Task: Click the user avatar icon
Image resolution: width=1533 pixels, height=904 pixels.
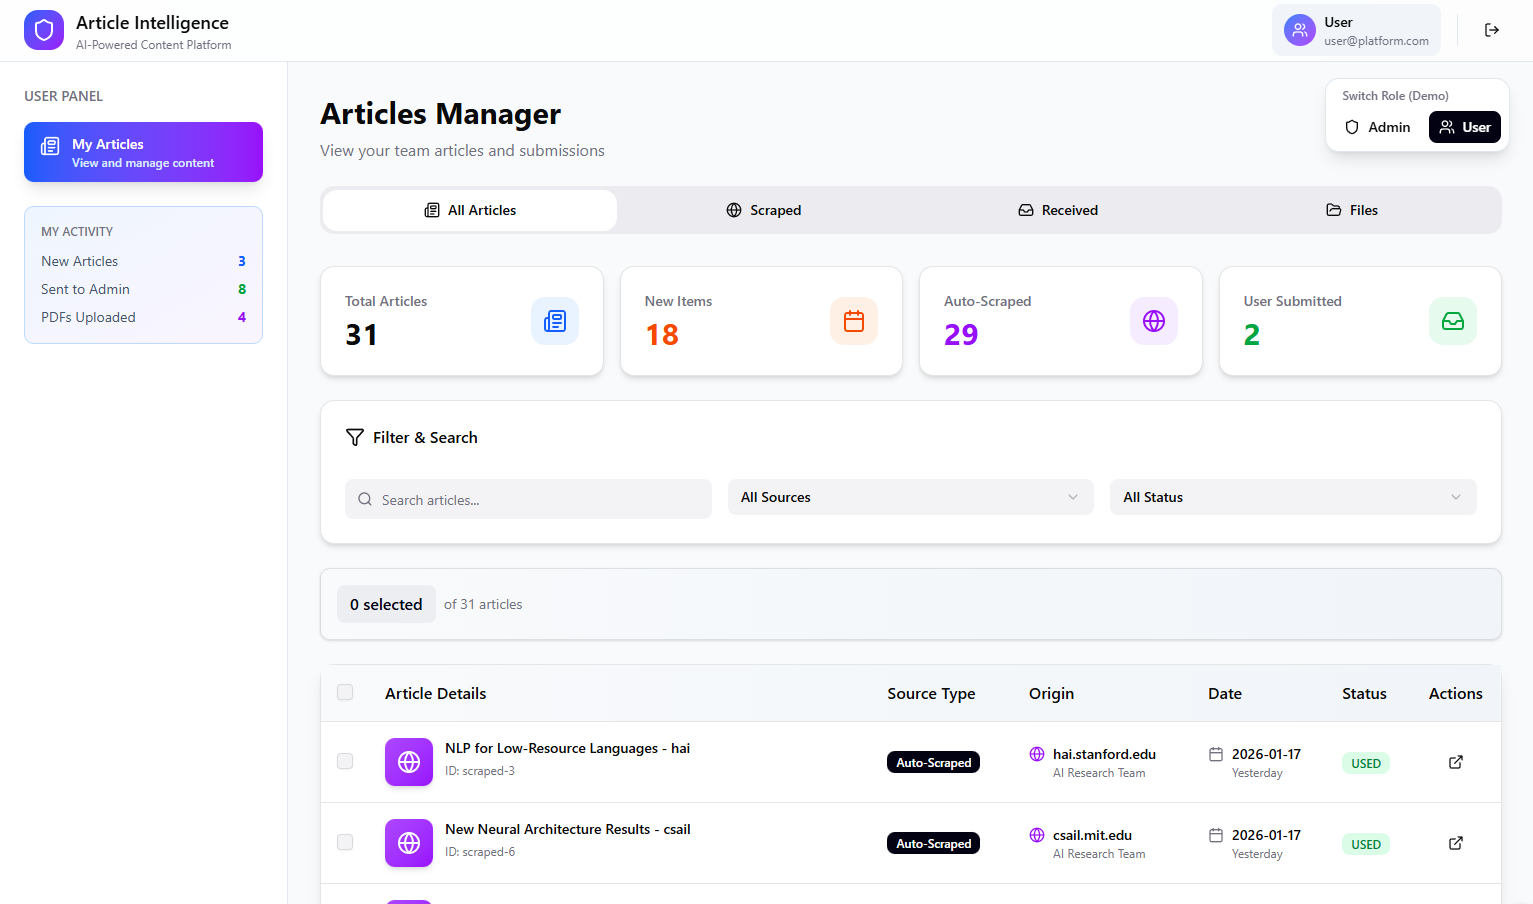Action: [1300, 30]
